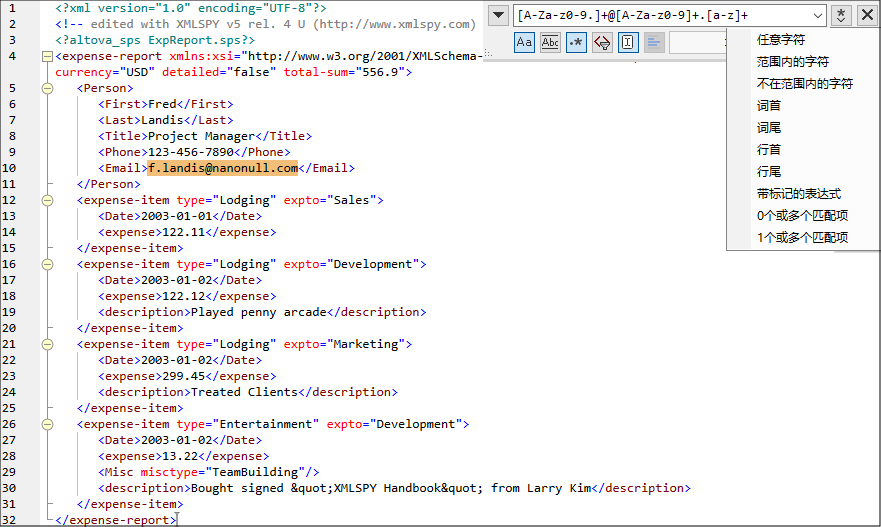Select 任意字符 from the regex menu
Viewport: 881px width, 527px height.
coord(780,40)
